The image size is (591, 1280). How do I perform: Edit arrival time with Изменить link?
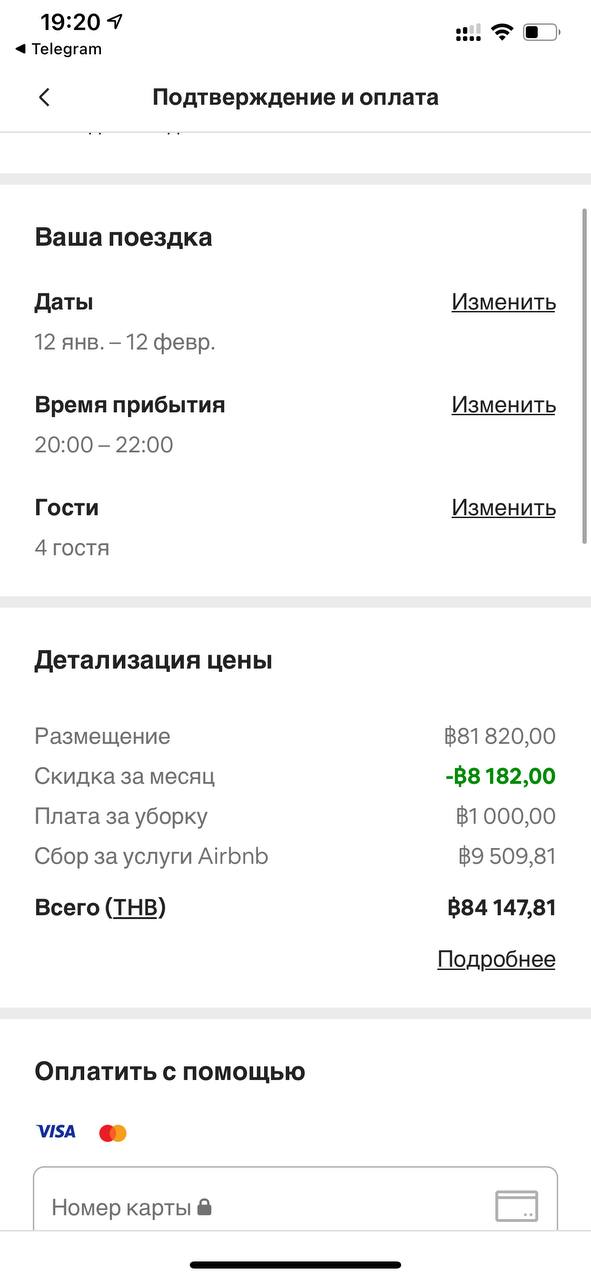click(503, 405)
